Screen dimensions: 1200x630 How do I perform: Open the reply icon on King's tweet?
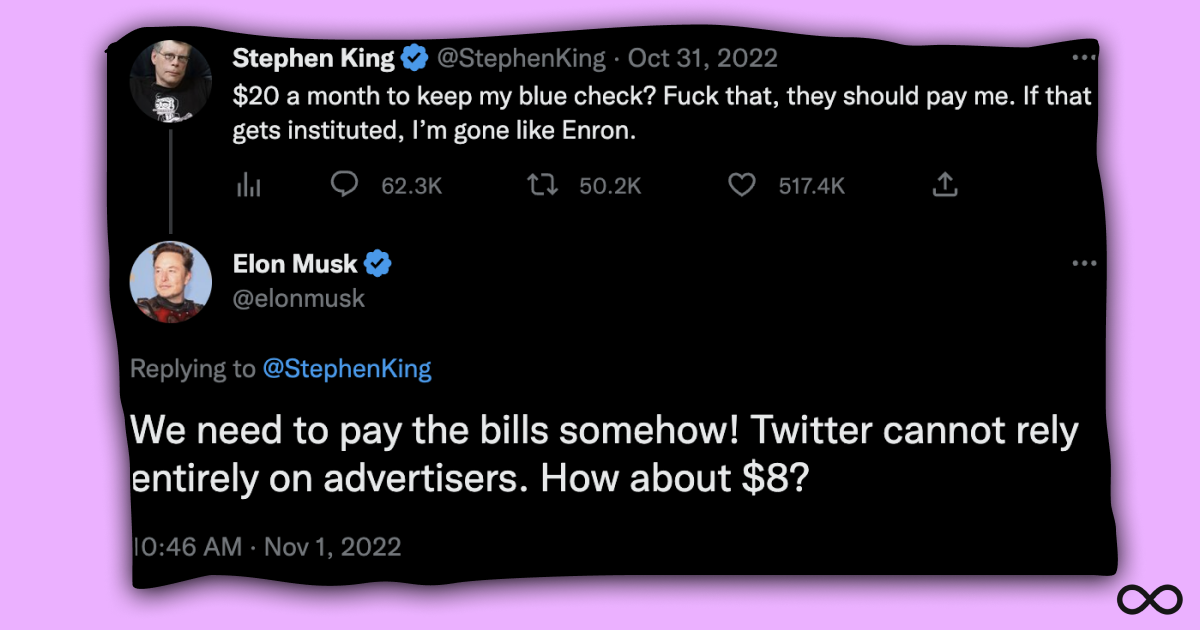(343, 185)
